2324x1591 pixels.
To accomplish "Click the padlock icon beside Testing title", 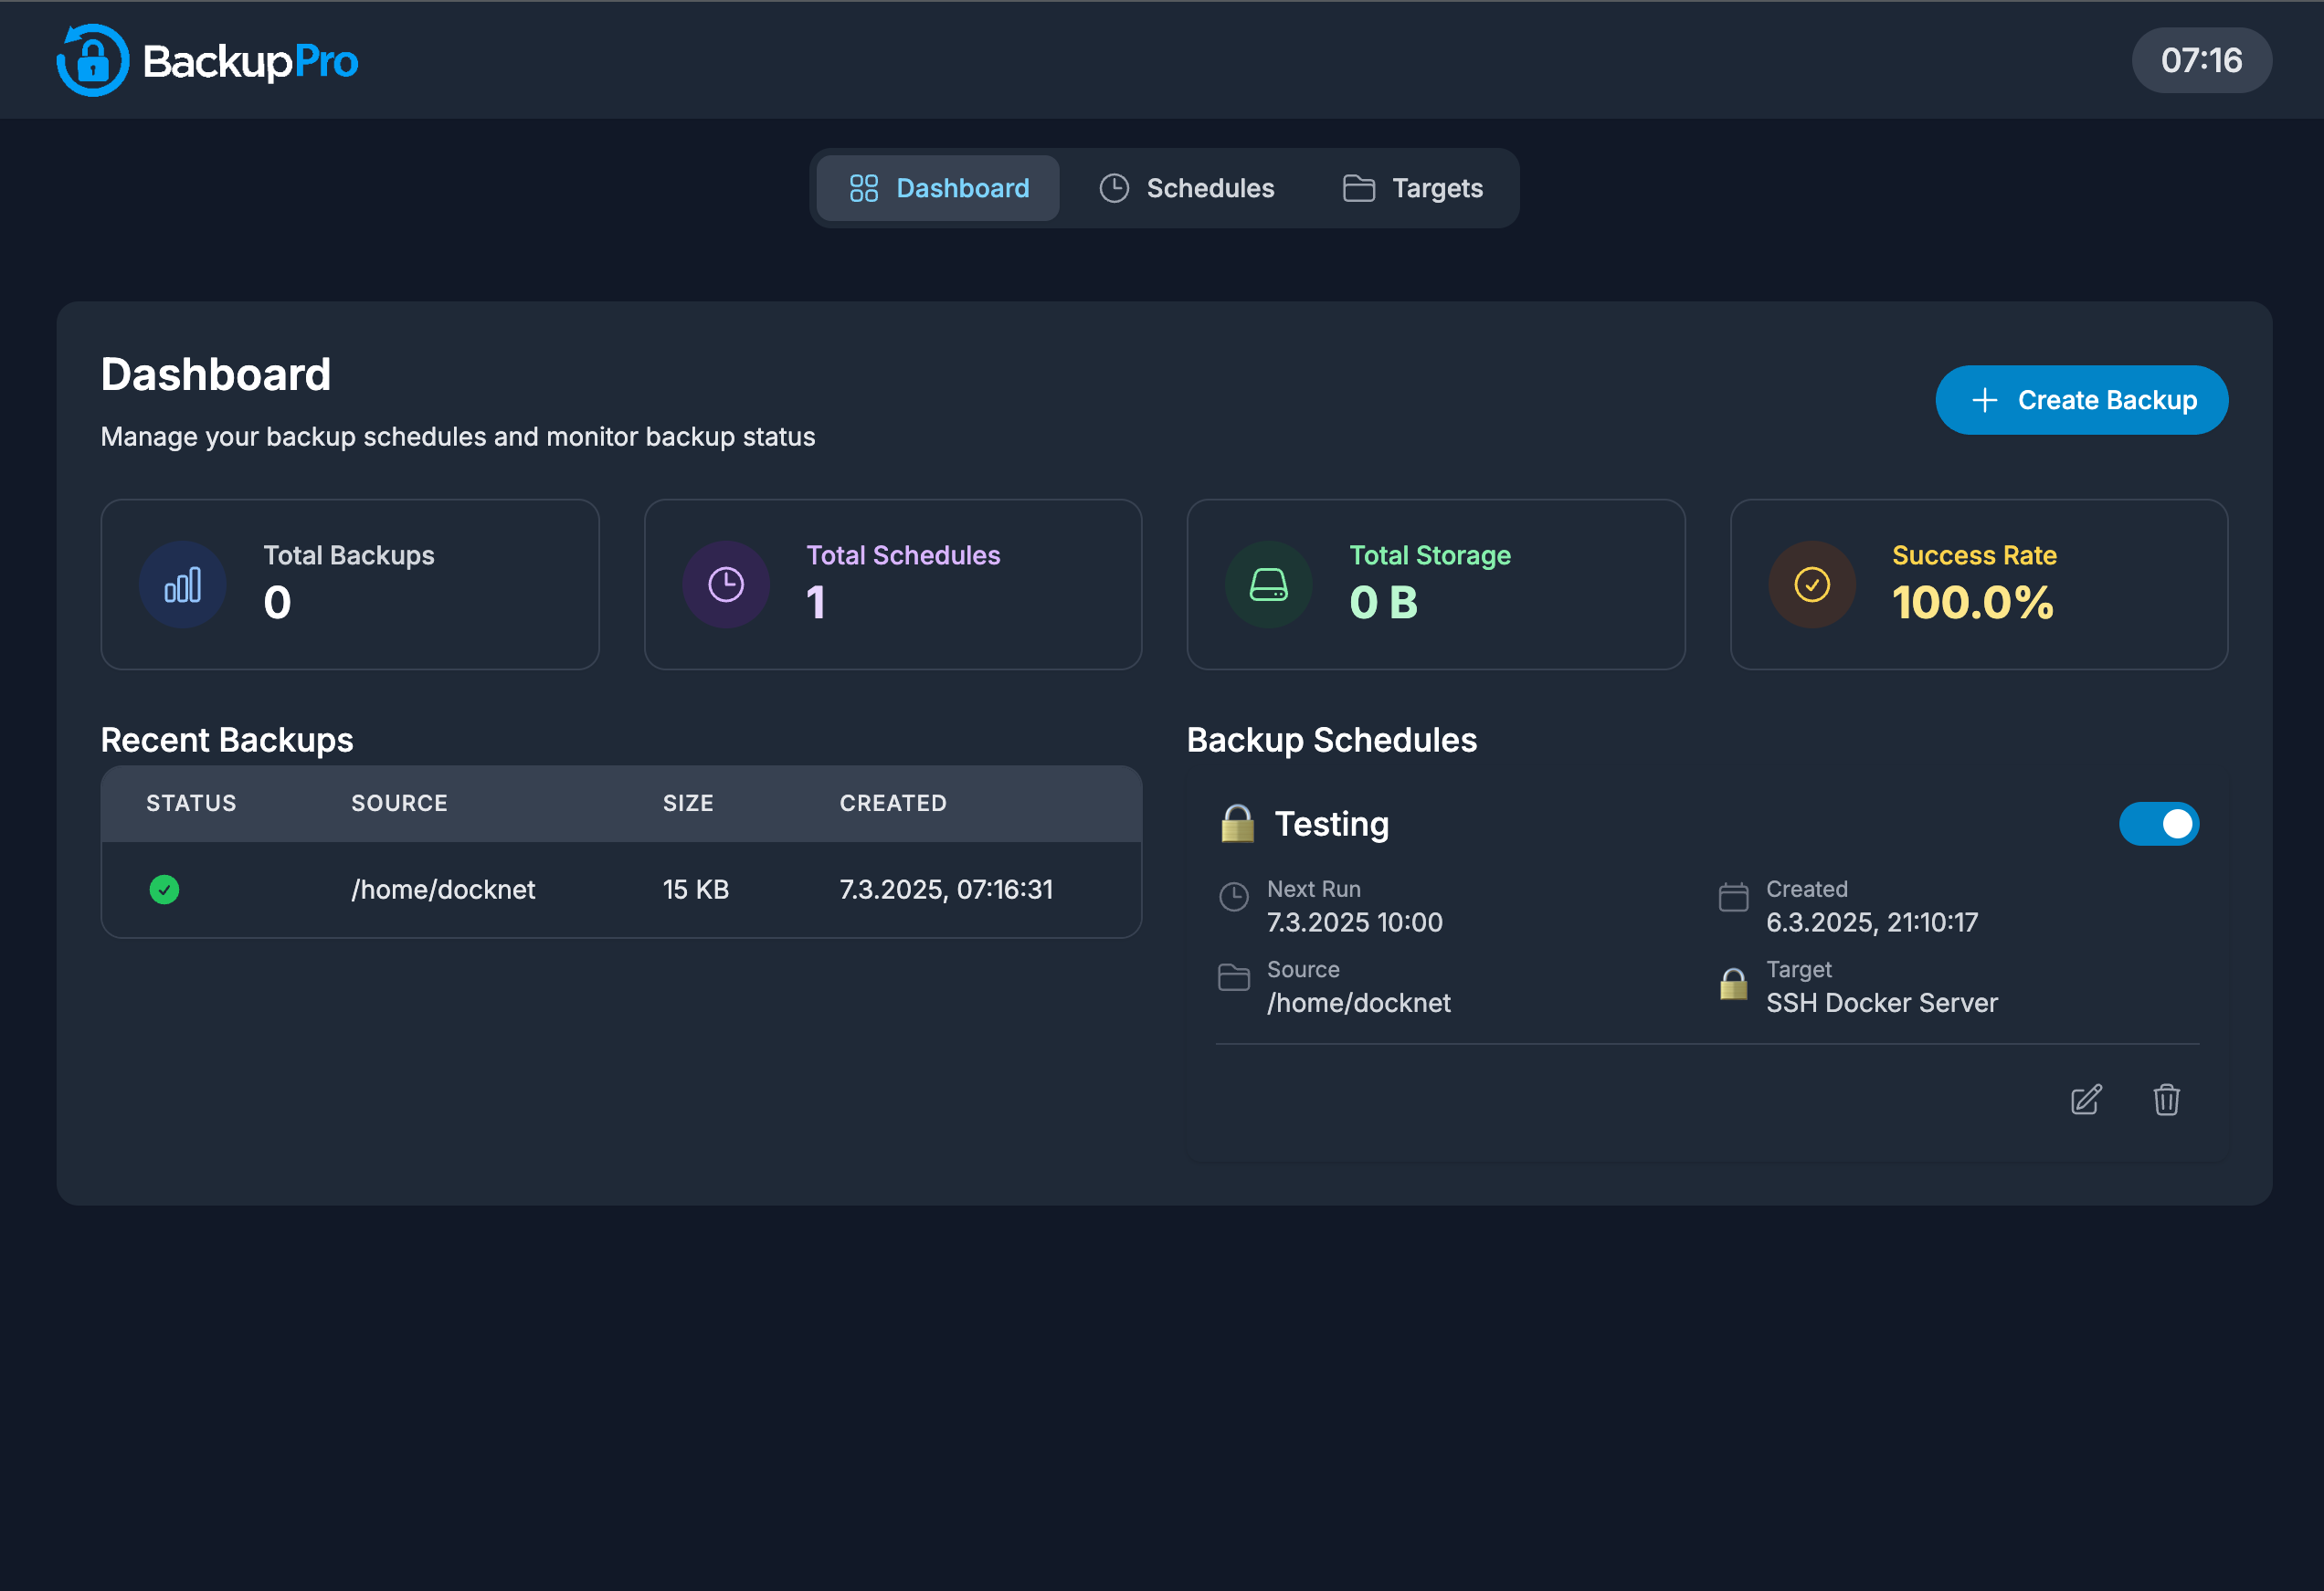I will 1237,824.
